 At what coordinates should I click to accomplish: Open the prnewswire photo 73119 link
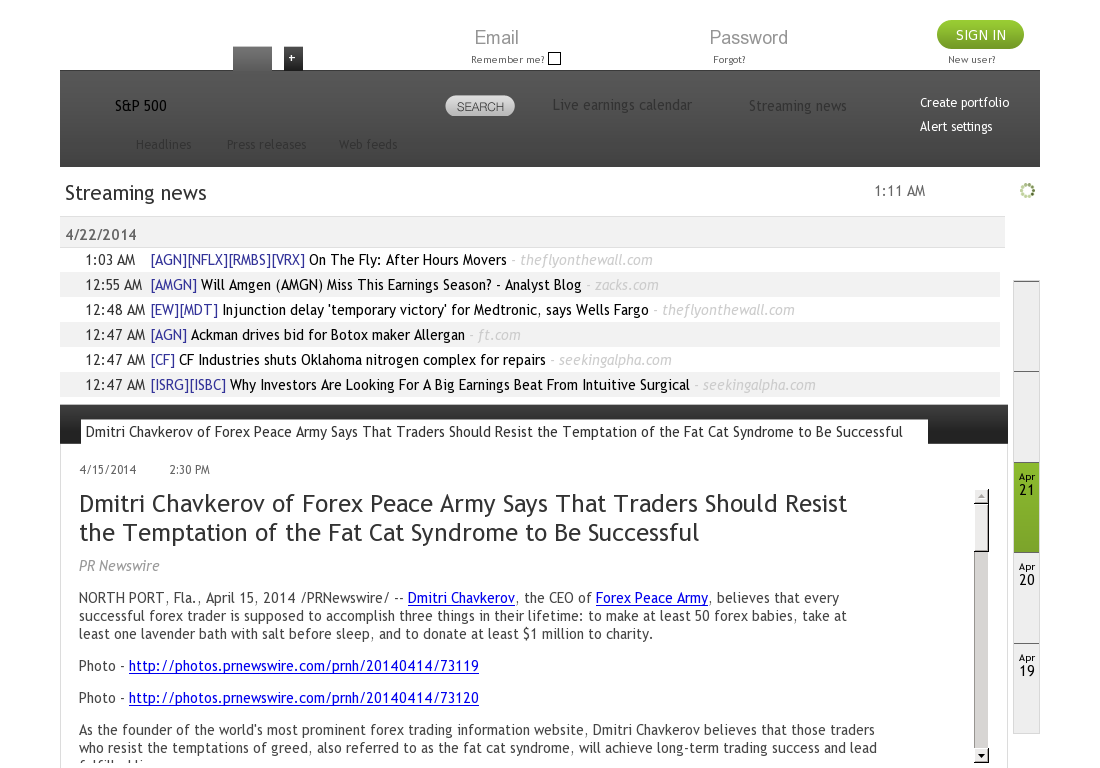[304, 666]
